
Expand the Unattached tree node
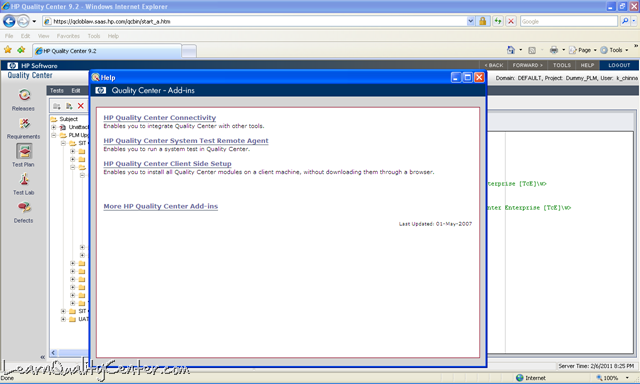(x=53, y=127)
